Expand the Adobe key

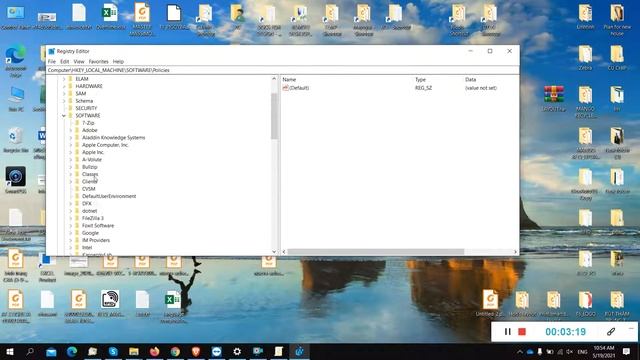(x=71, y=130)
